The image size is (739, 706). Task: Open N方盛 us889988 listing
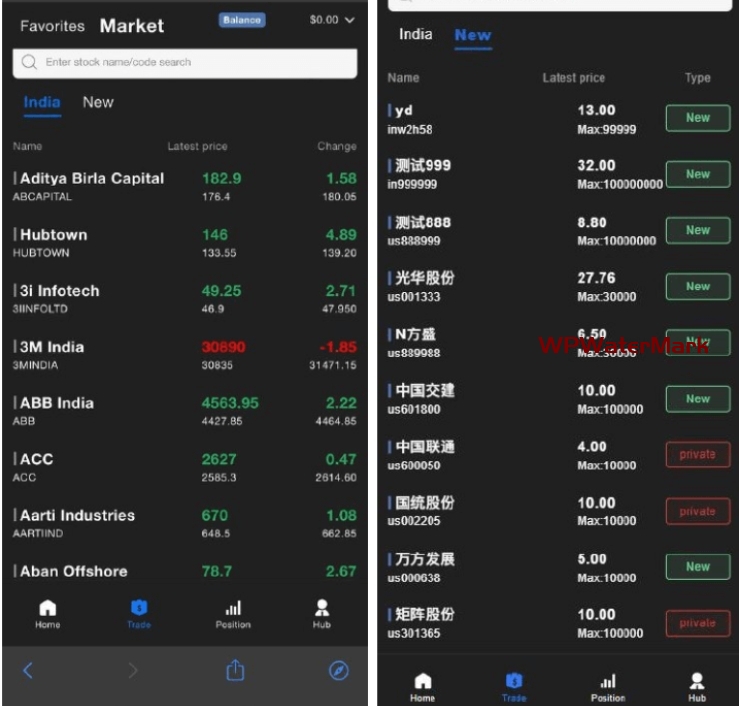coord(558,343)
